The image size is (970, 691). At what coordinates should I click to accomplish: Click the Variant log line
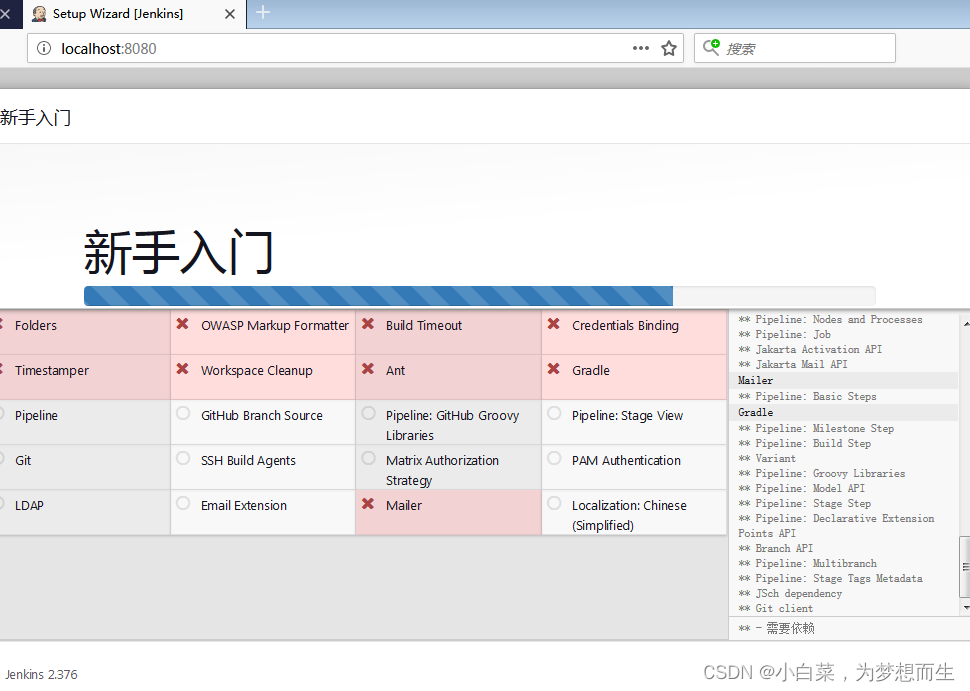point(767,458)
